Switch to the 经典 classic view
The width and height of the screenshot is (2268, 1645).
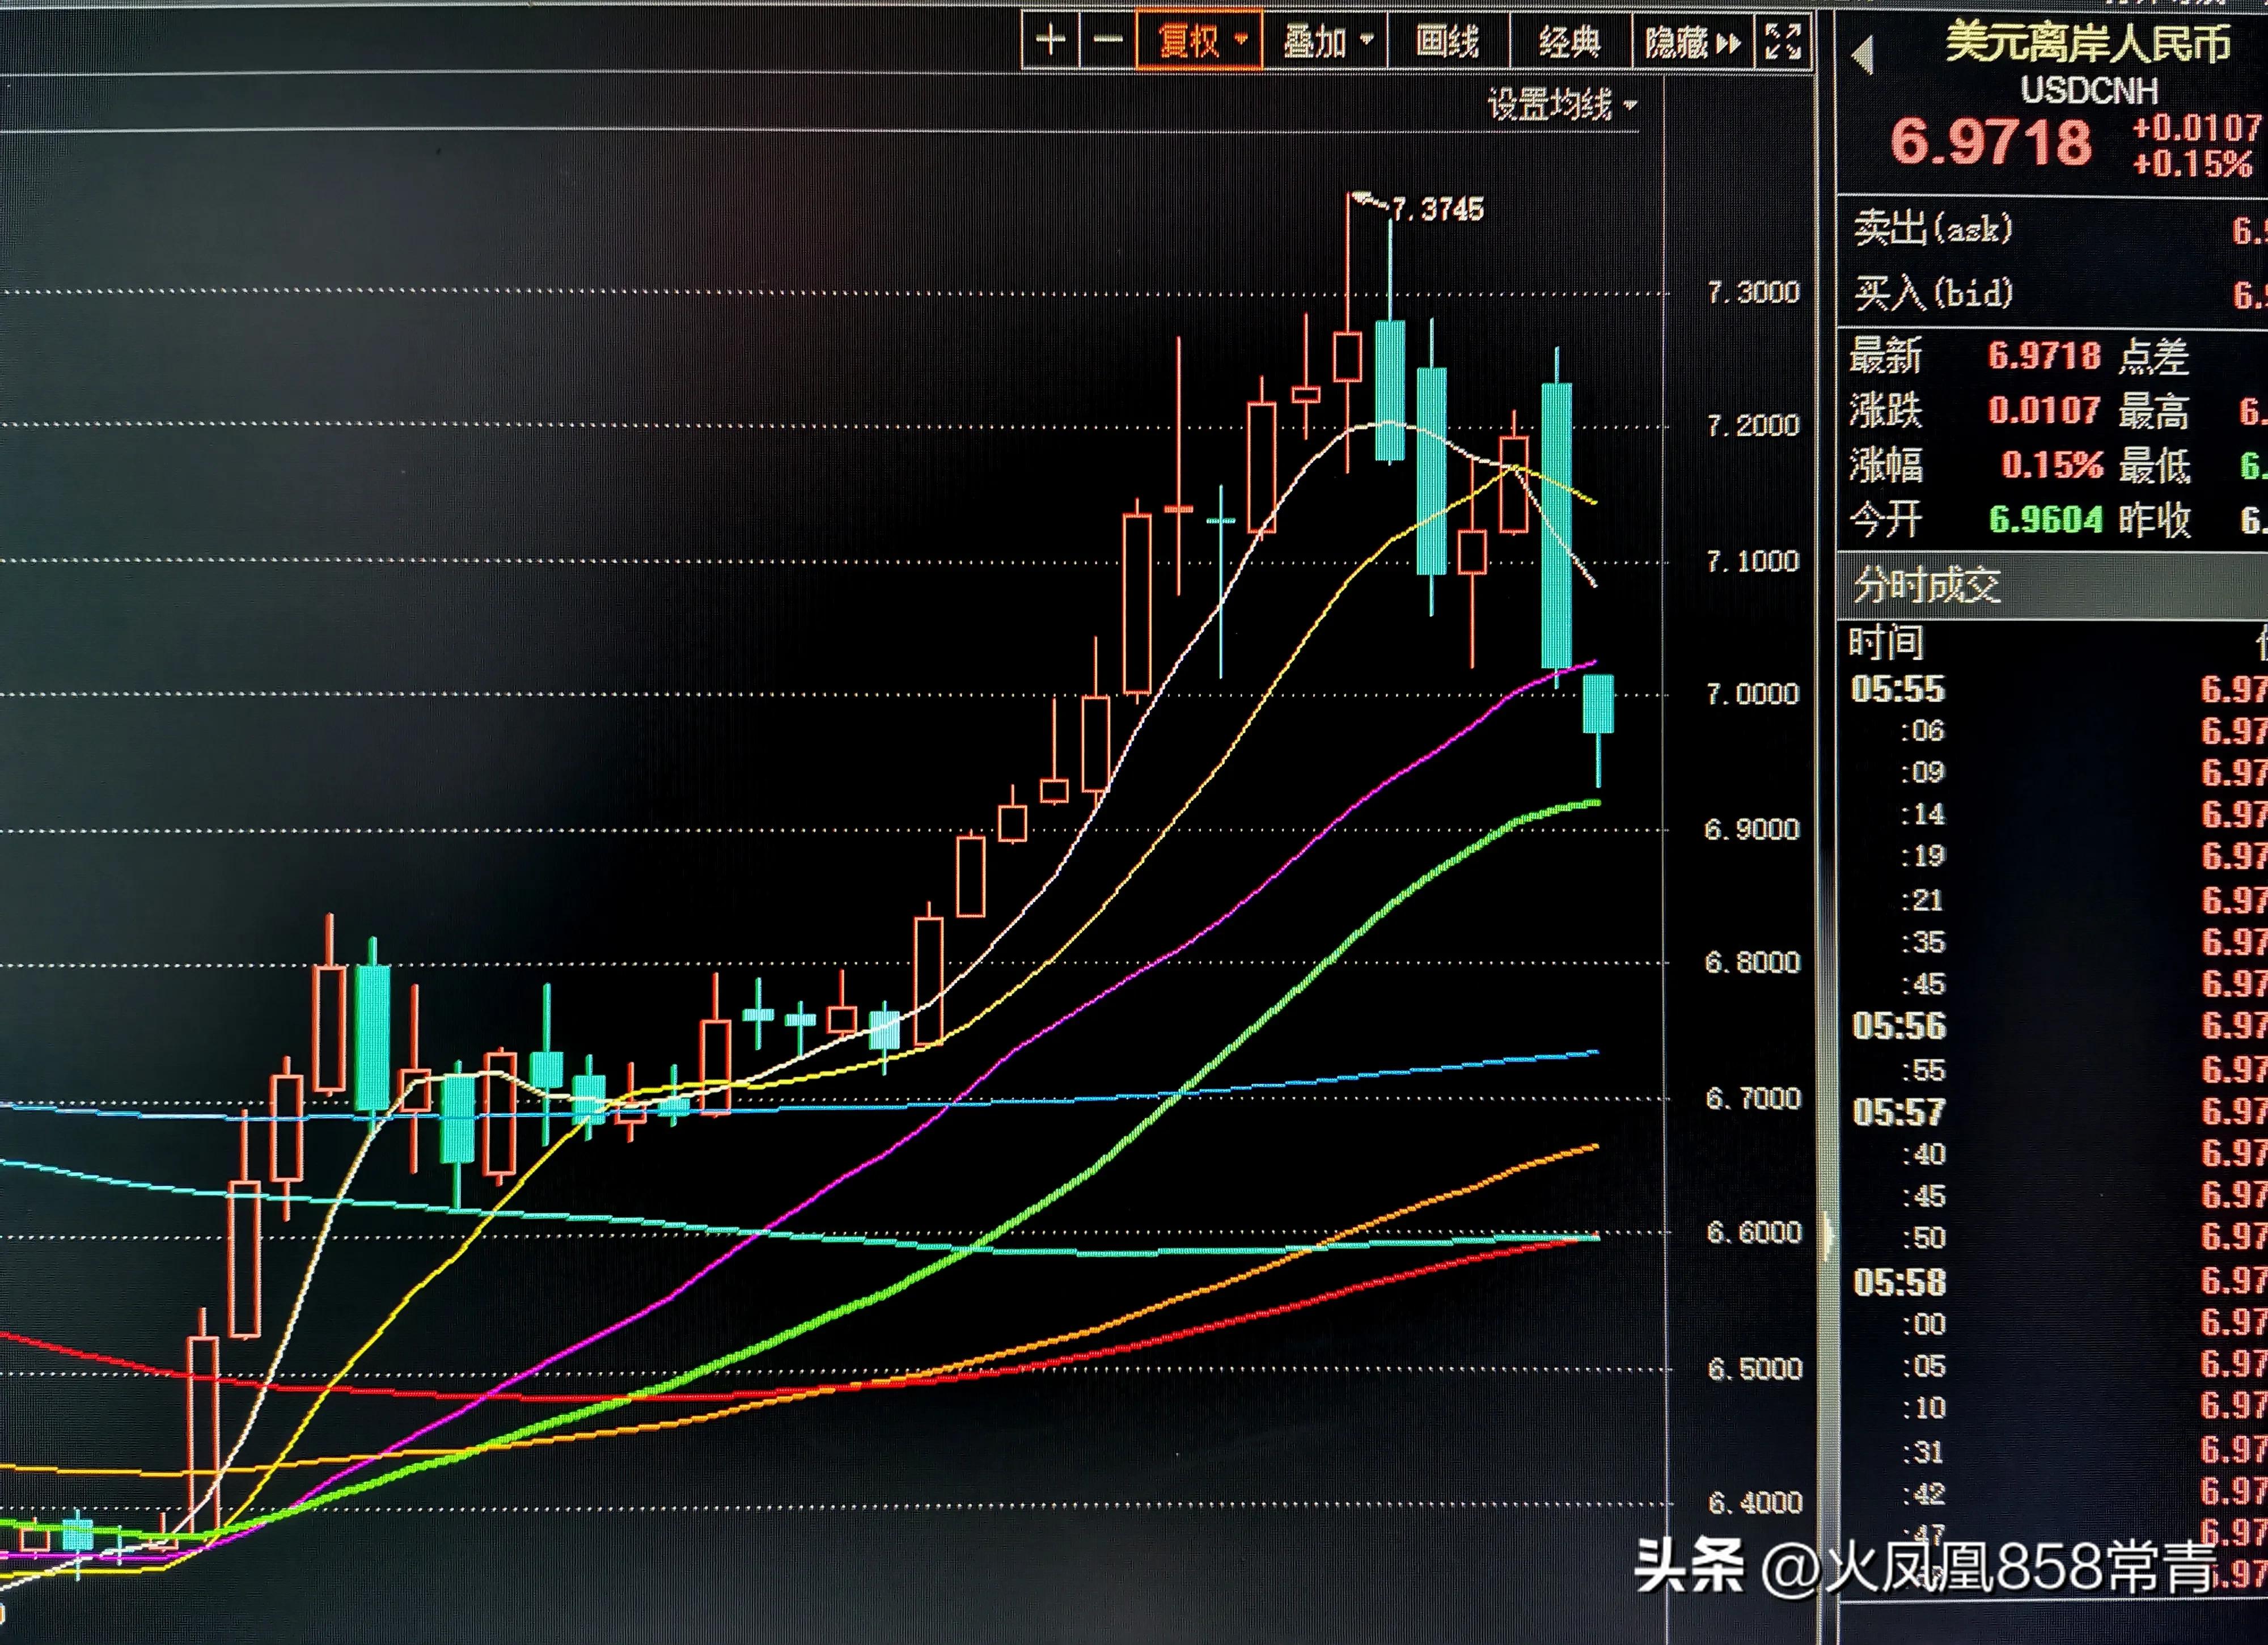coord(1569,41)
